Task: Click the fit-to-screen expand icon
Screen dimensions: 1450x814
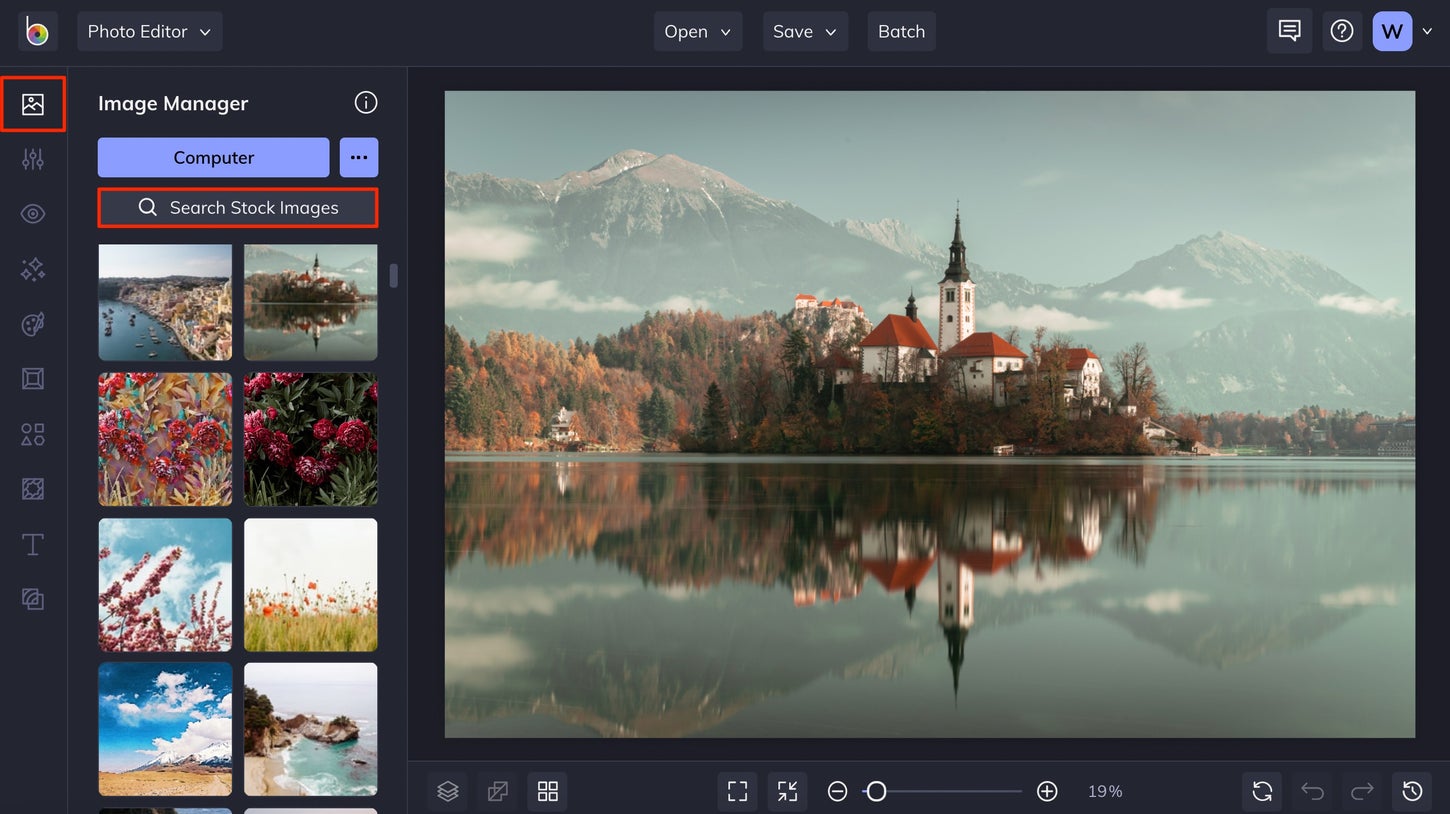Action: click(737, 791)
